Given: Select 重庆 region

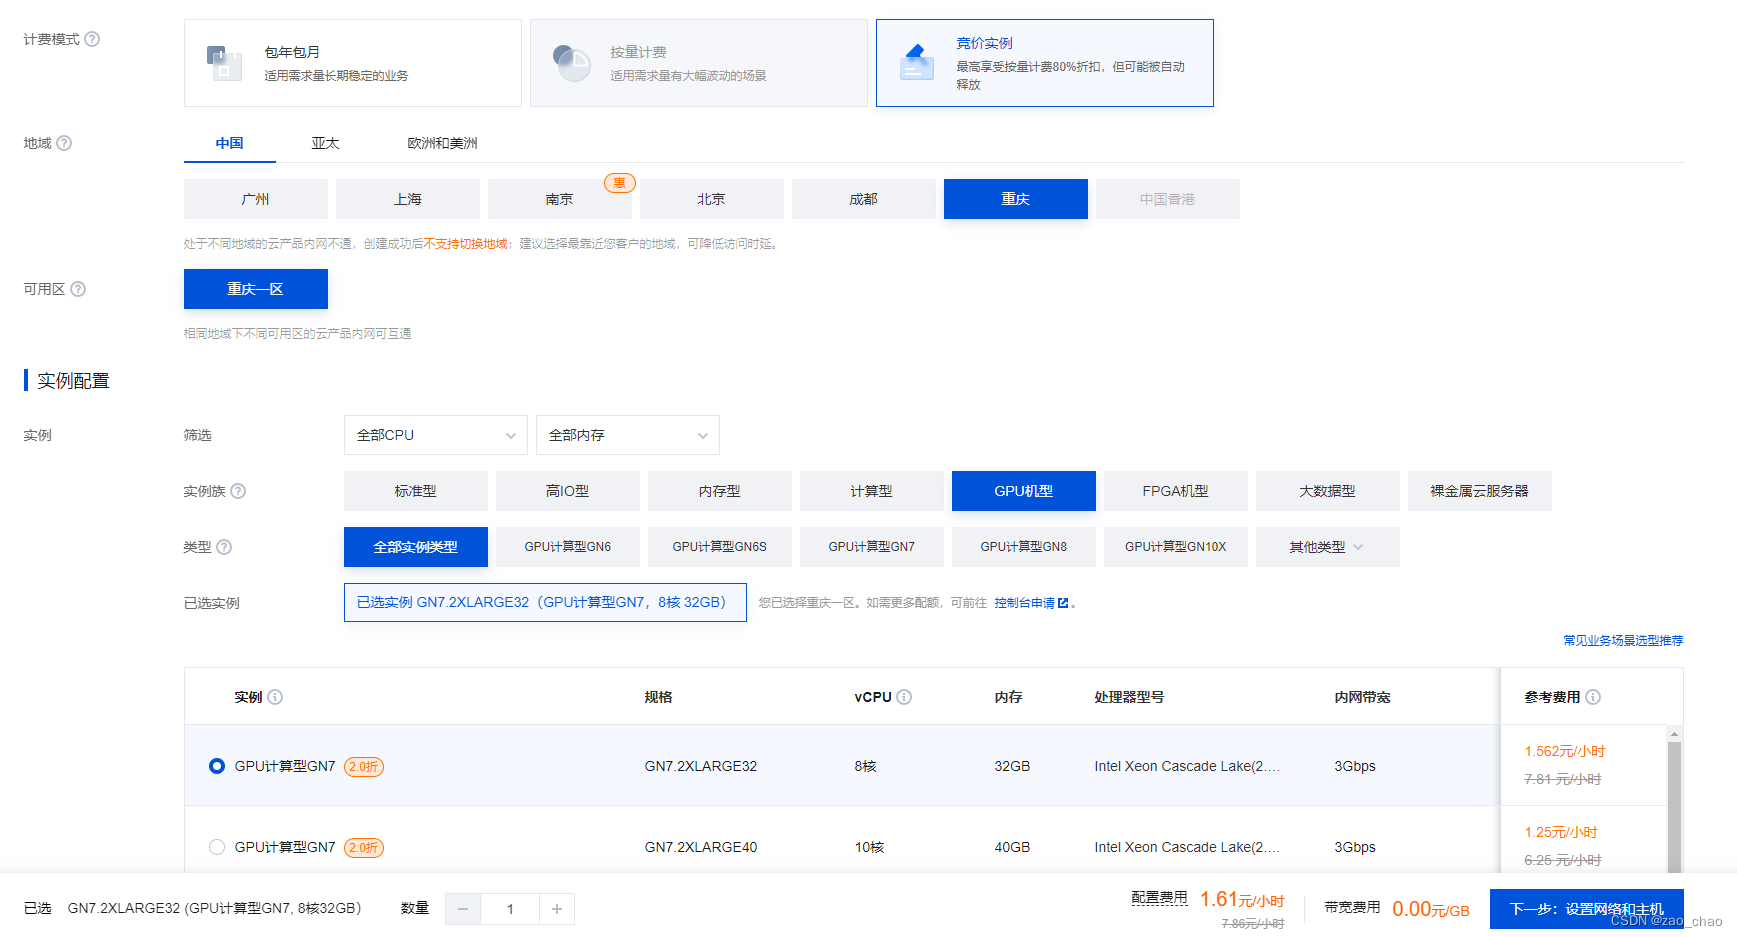Looking at the screenshot, I should (x=1016, y=199).
